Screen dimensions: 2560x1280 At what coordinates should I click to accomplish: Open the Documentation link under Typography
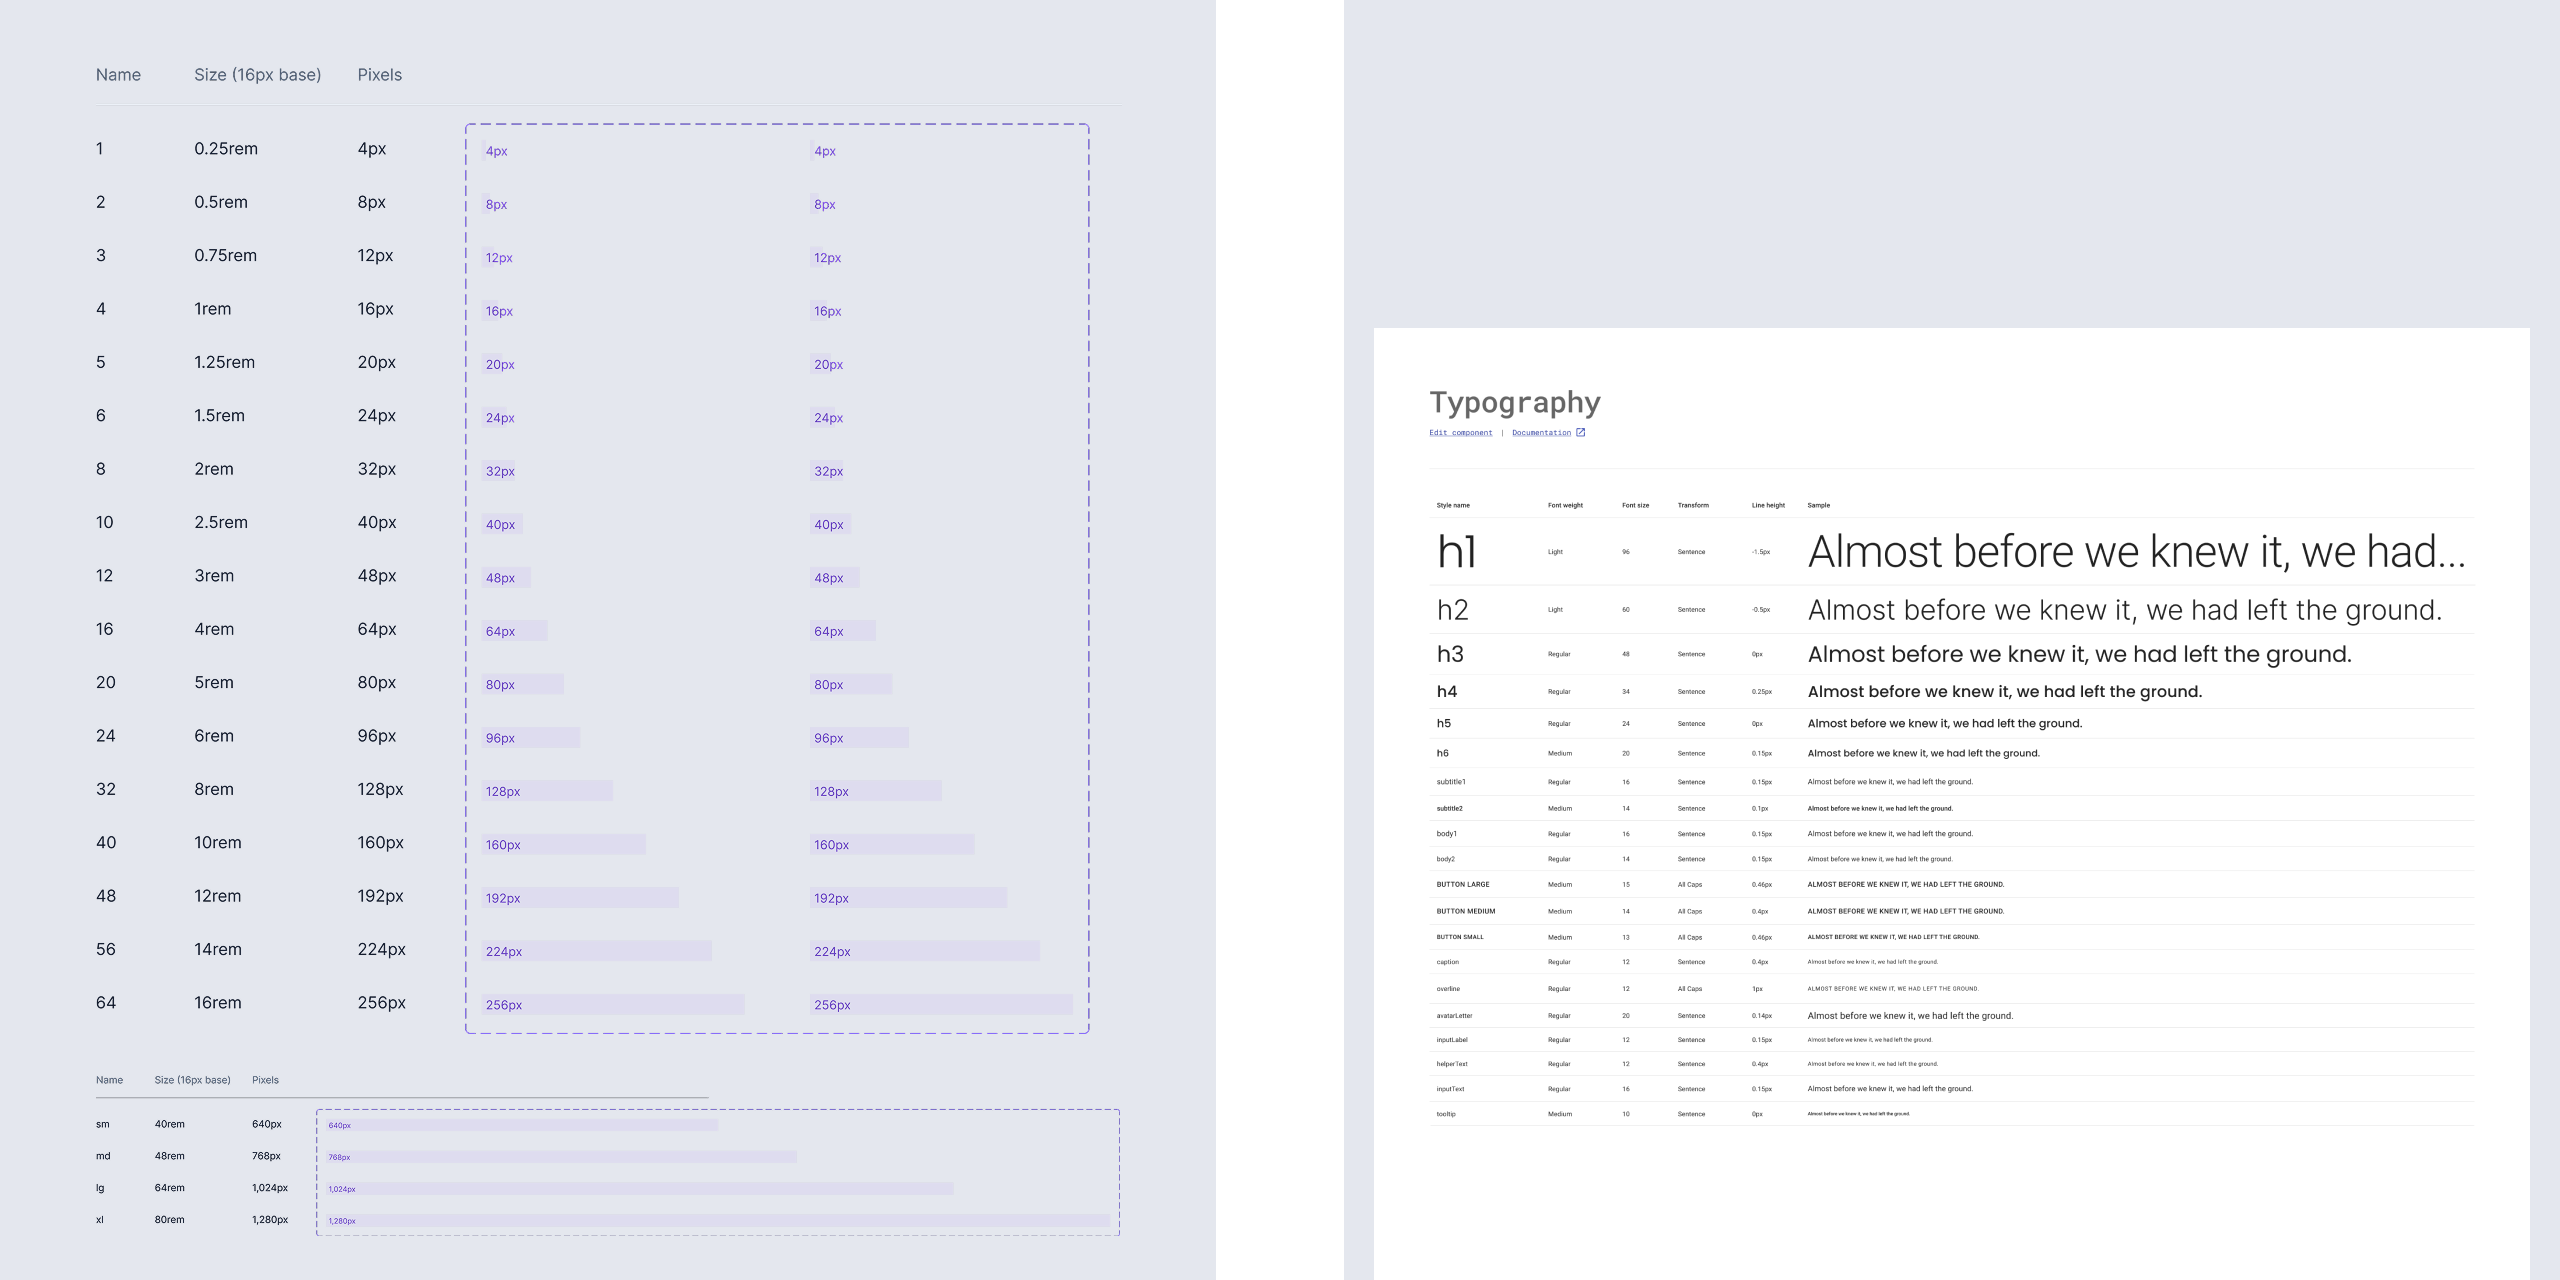click(x=1541, y=433)
